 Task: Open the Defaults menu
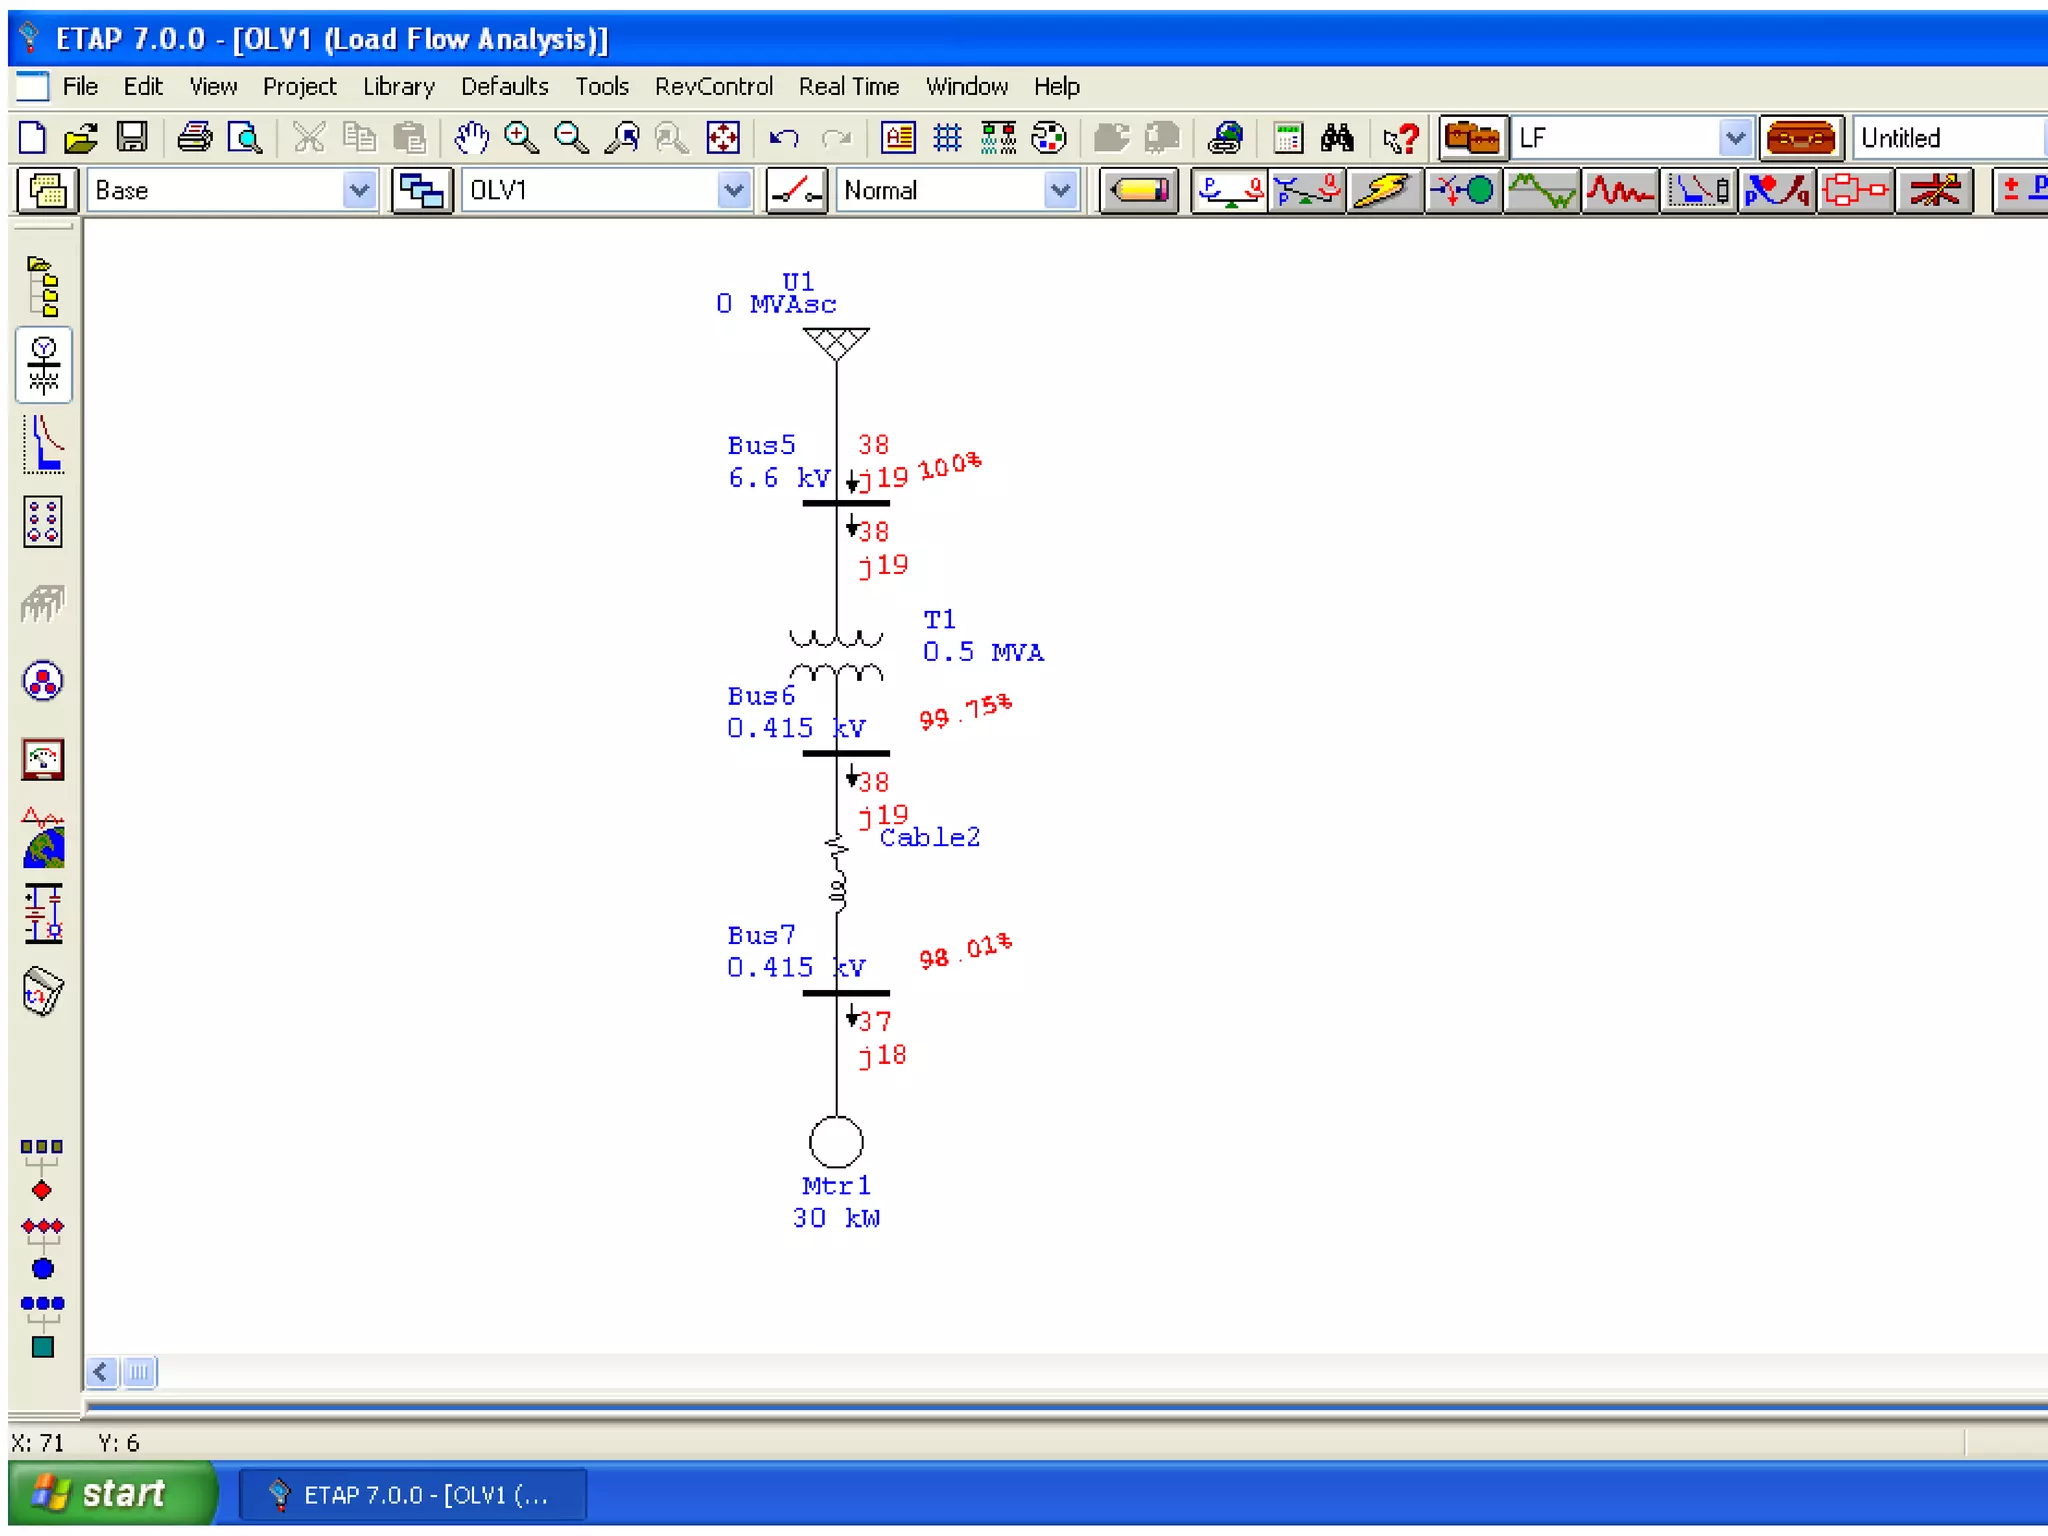tap(504, 86)
